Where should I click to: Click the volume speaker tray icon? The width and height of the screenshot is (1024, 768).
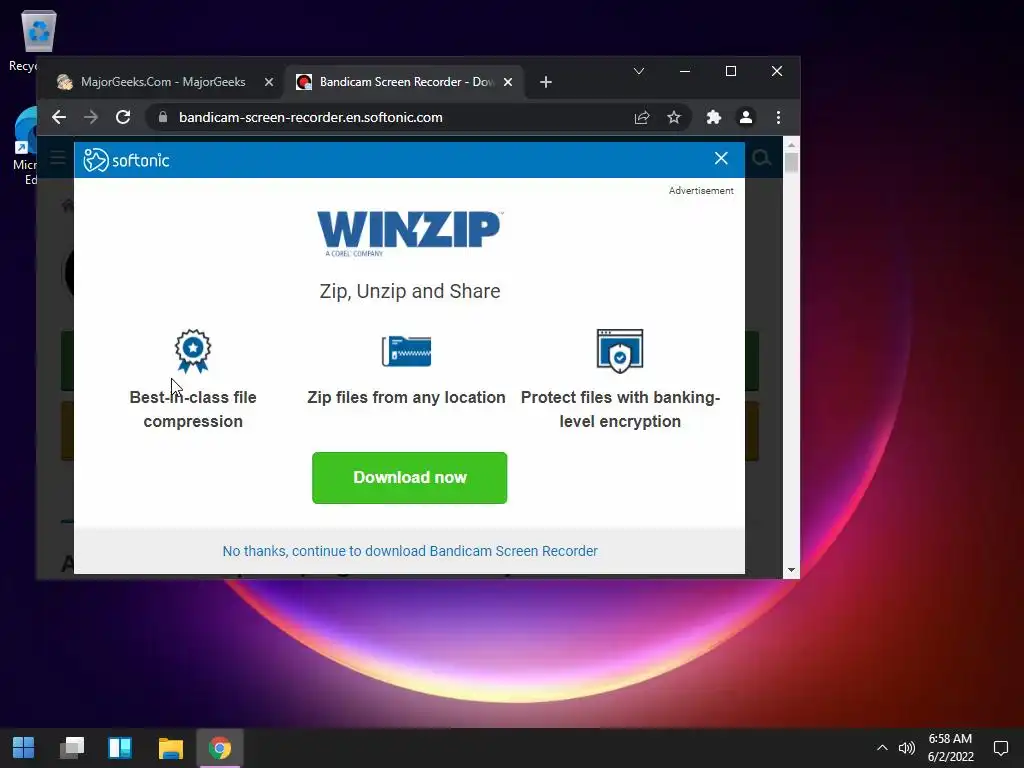pos(906,748)
